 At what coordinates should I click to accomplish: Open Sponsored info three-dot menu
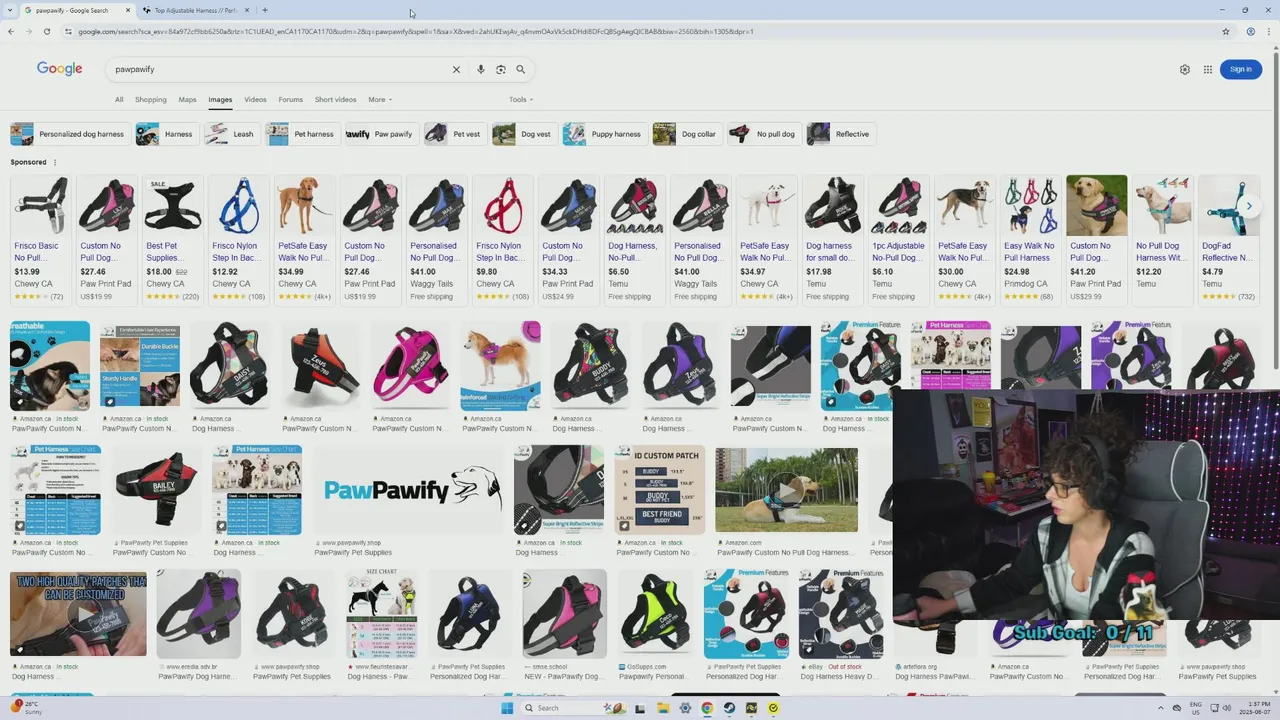coord(55,162)
